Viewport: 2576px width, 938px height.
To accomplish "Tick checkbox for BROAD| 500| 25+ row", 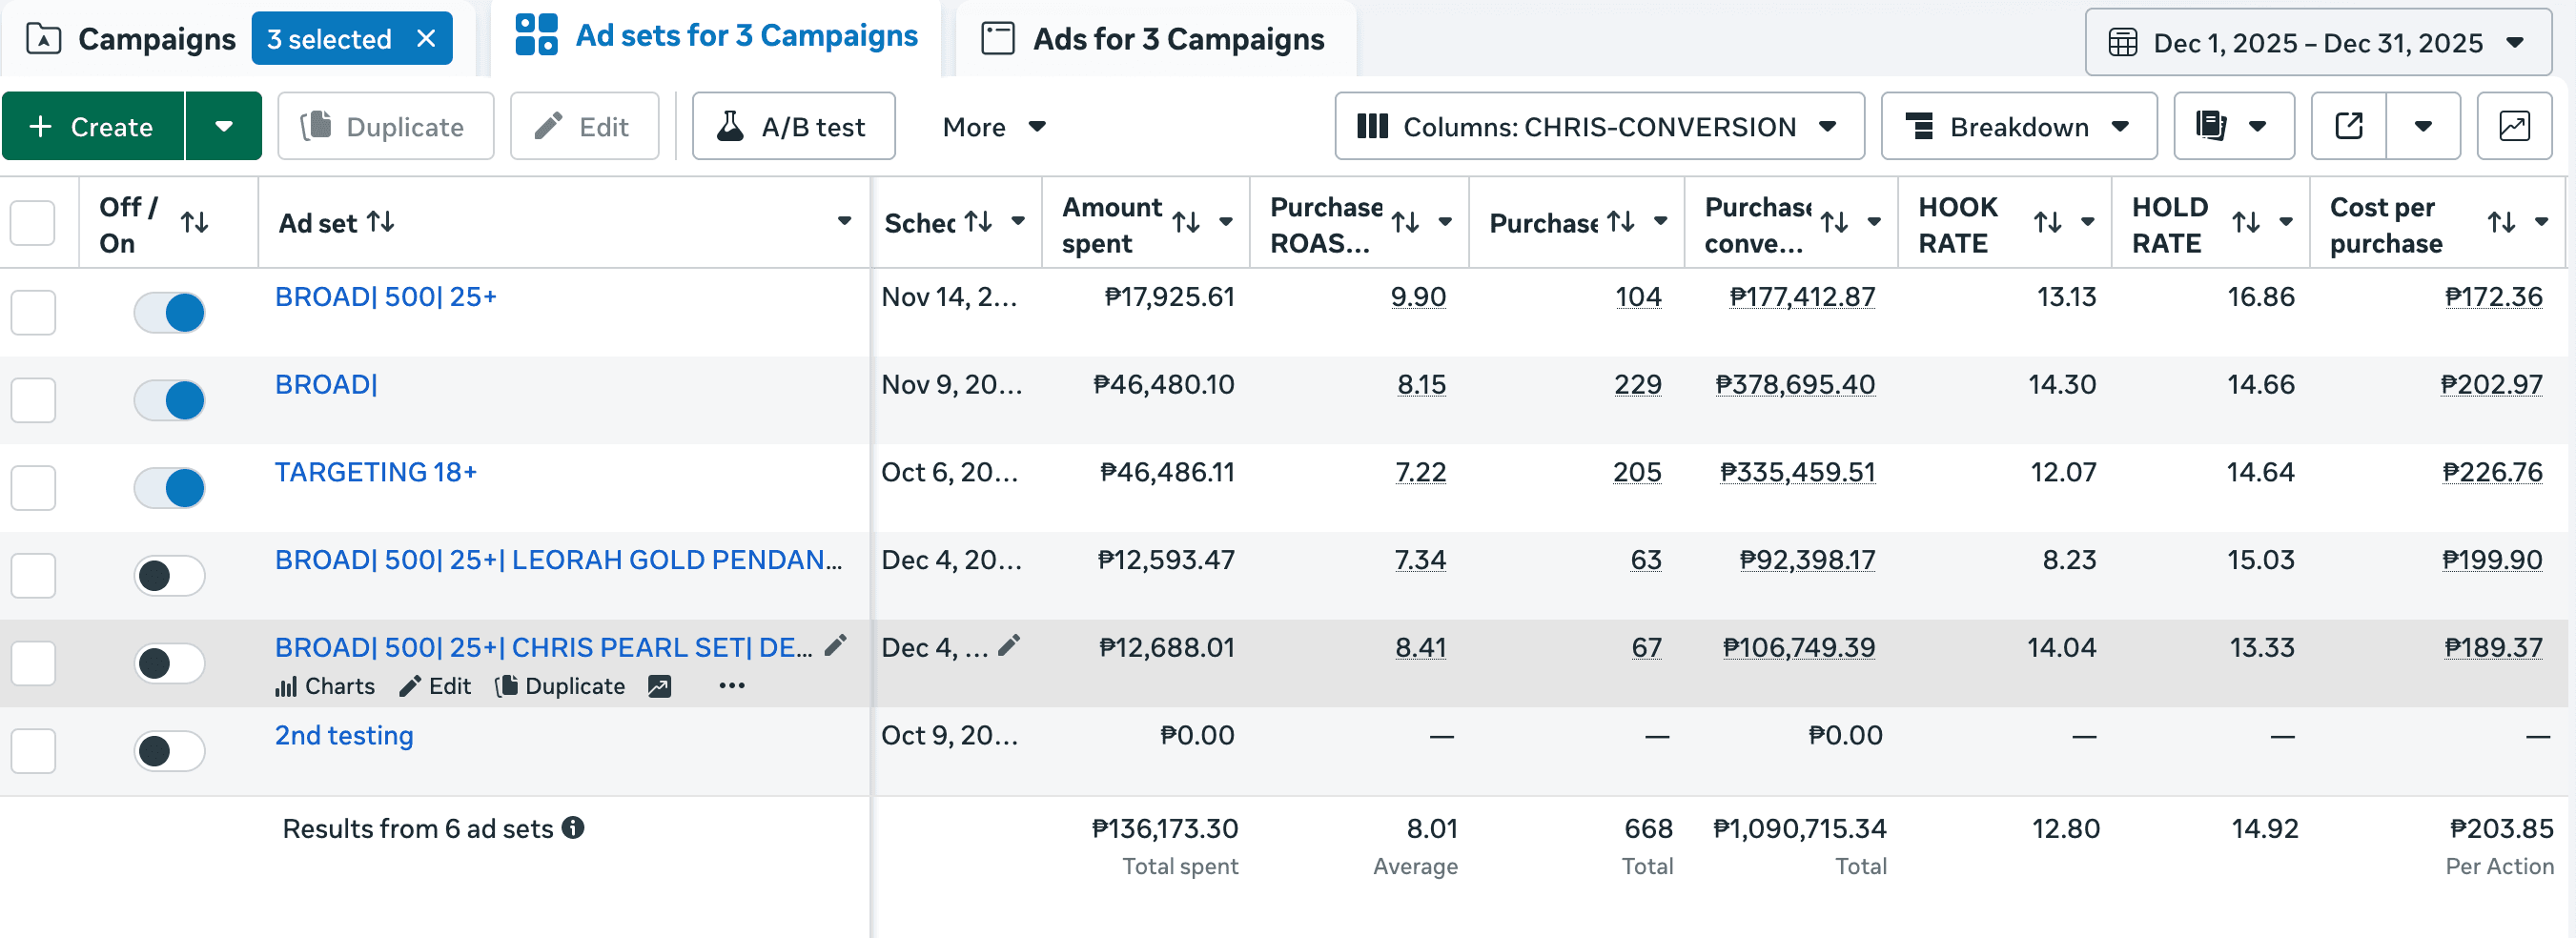I will (33, 312).
